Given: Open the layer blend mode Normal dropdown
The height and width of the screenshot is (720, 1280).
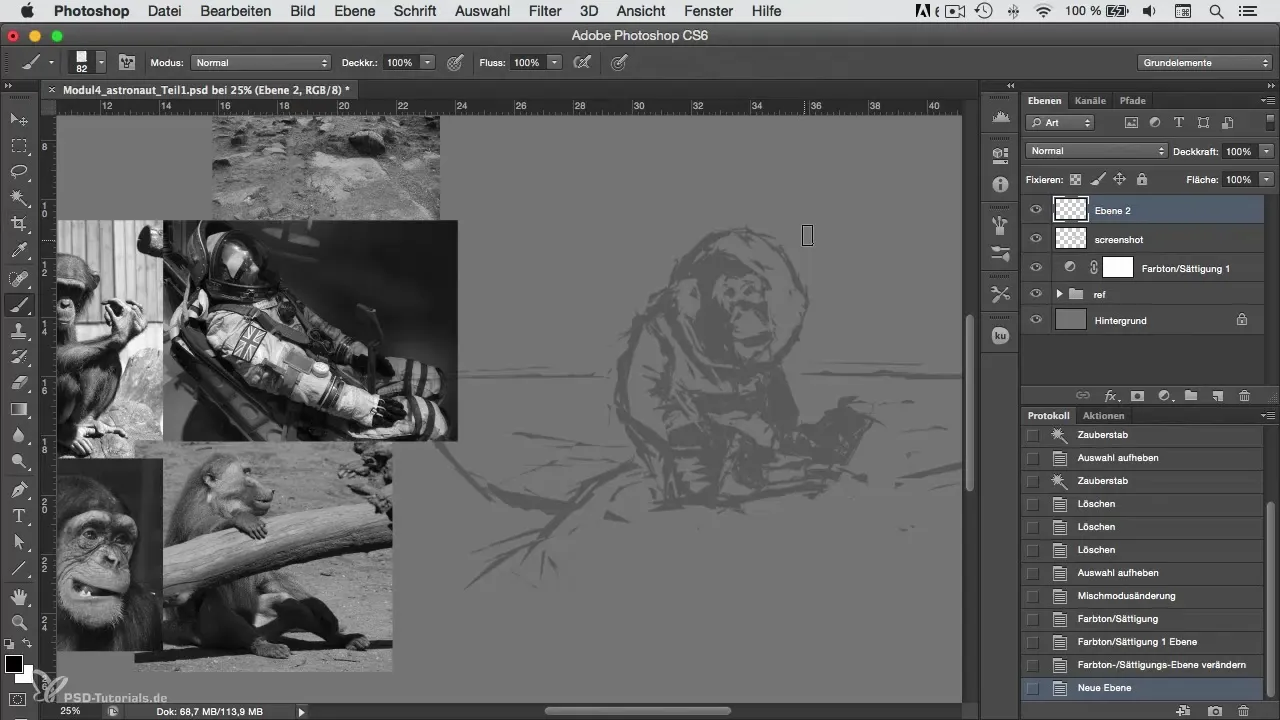Looking at the screenshot, I should (x=1097, y=151).
